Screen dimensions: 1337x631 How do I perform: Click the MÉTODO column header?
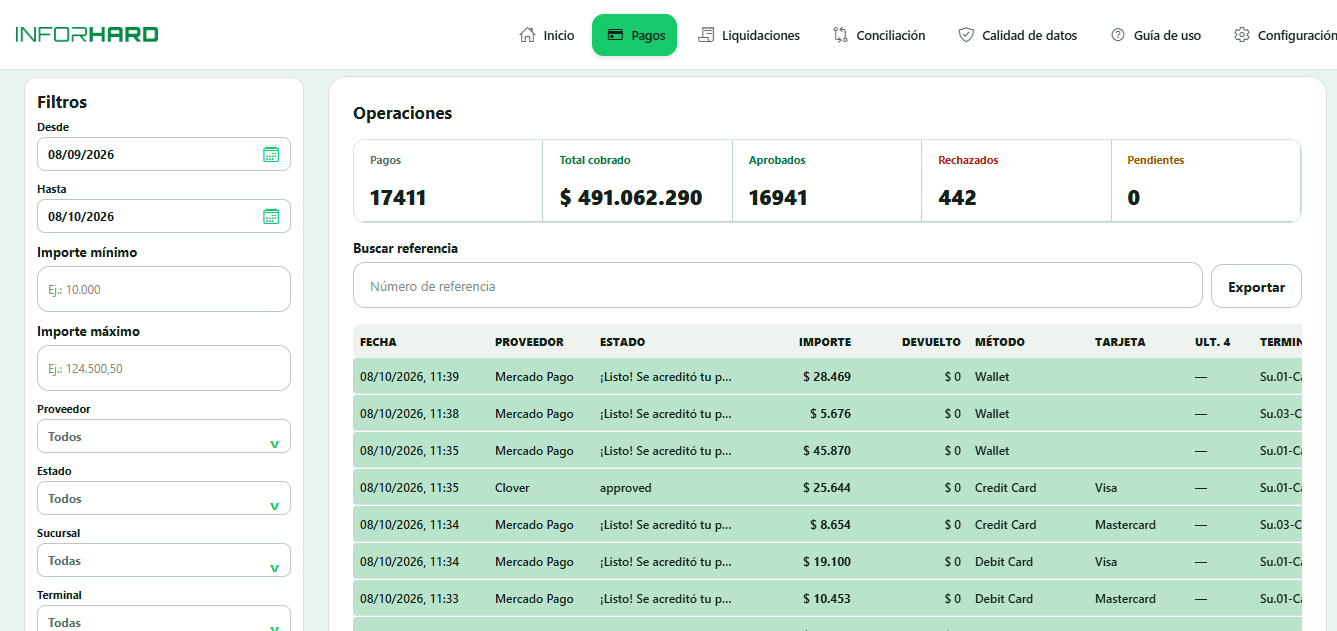click(1000, 342)
